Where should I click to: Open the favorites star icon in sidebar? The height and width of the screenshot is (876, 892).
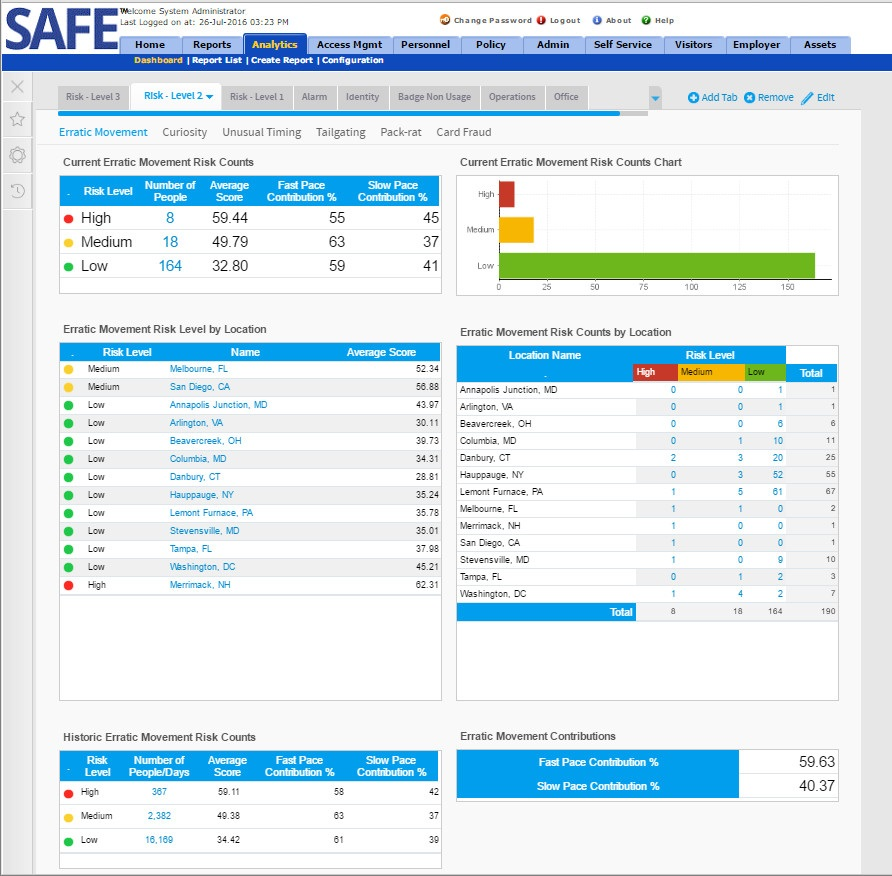16,119
